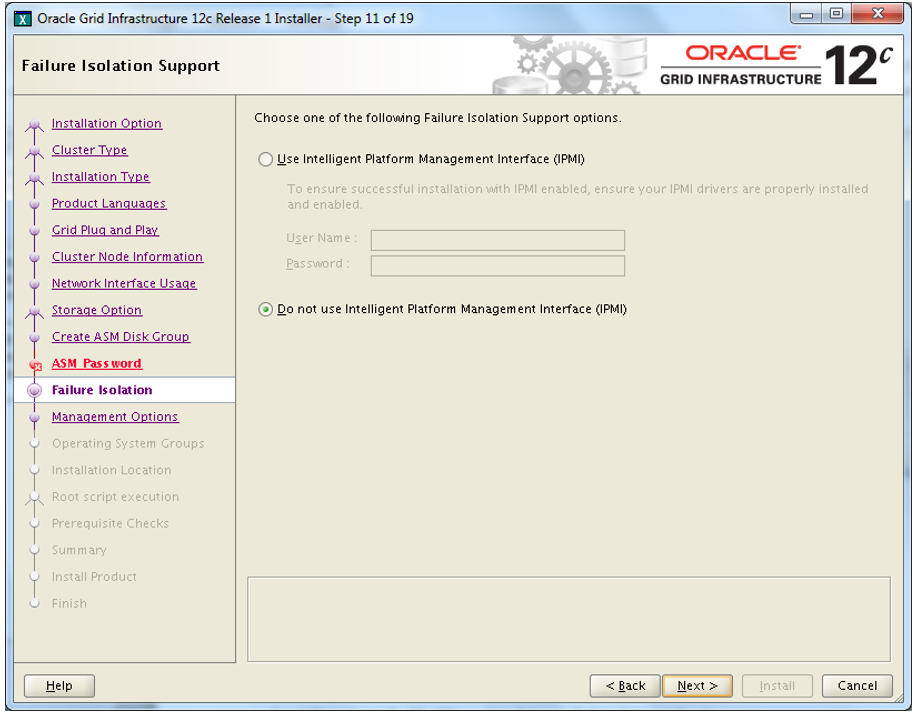Click the Management Options step bullet icon
915x713 pixels.
click(34, 417)
